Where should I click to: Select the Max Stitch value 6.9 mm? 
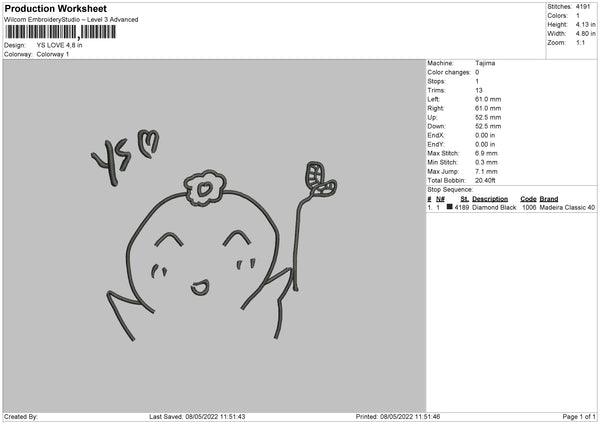(486, 153)
